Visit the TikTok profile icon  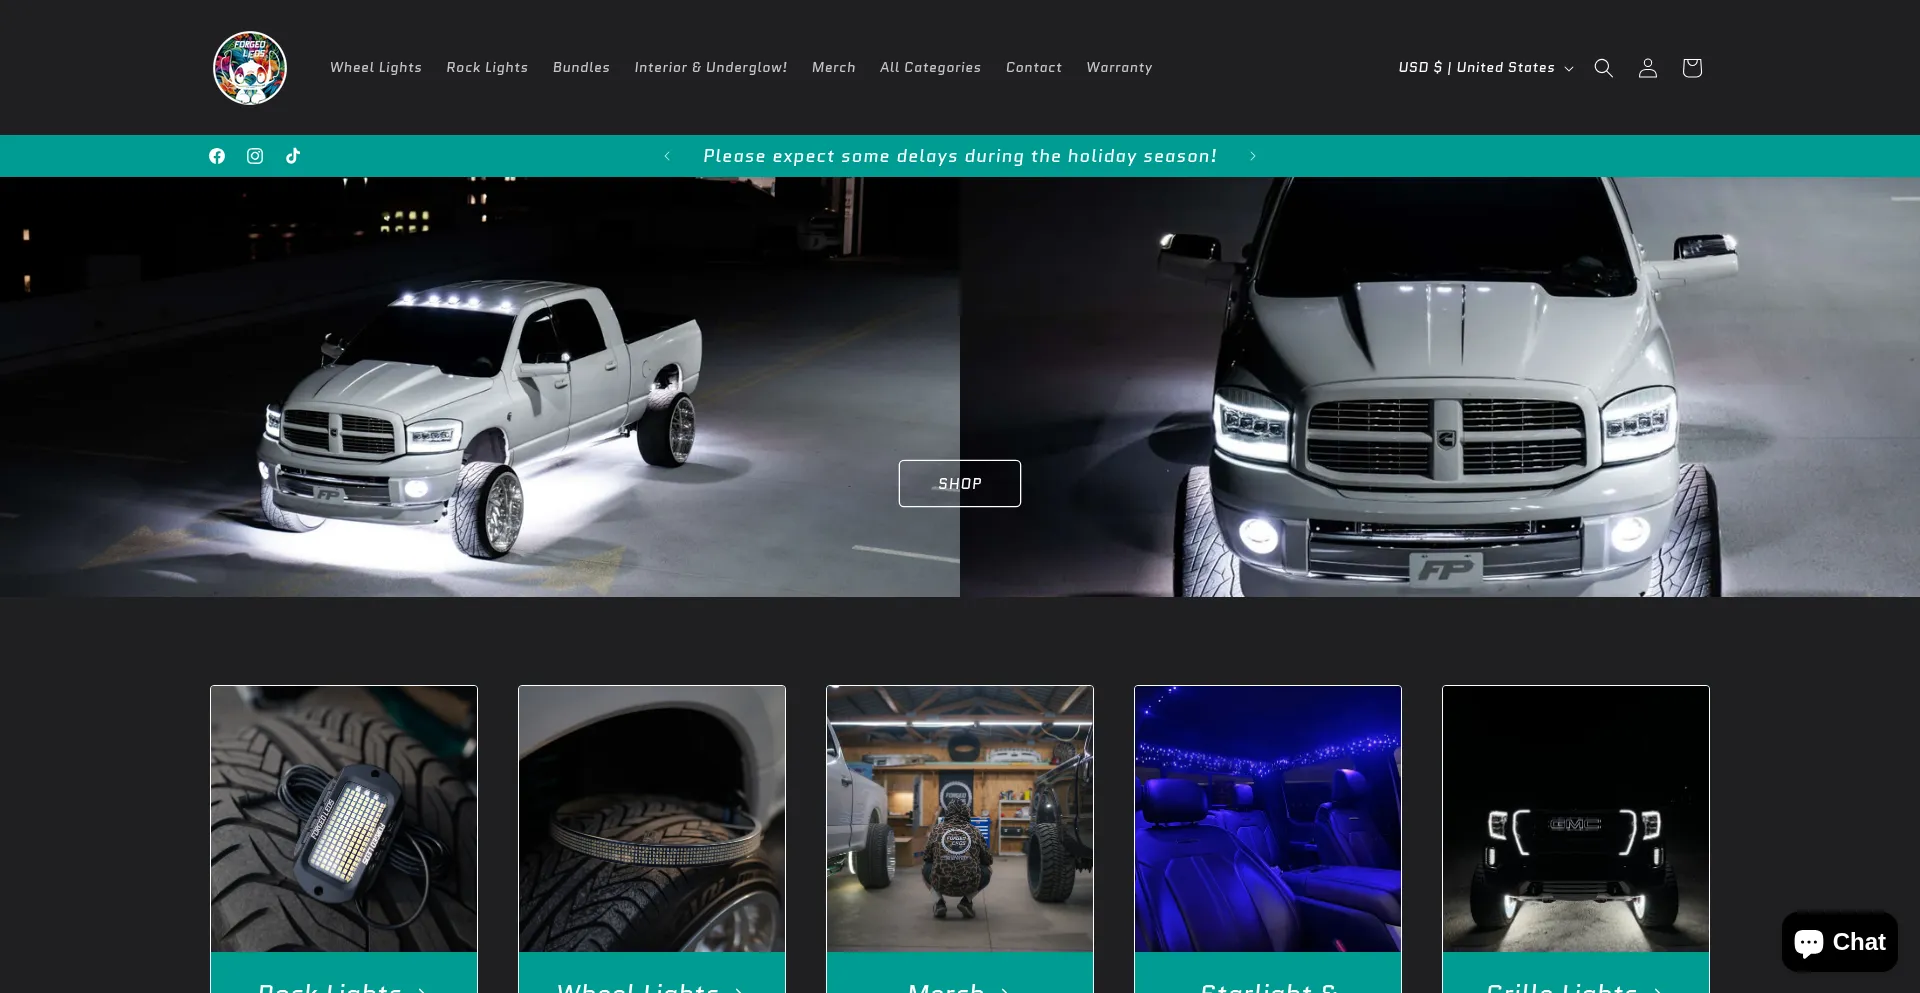click(x=293, y=156)
